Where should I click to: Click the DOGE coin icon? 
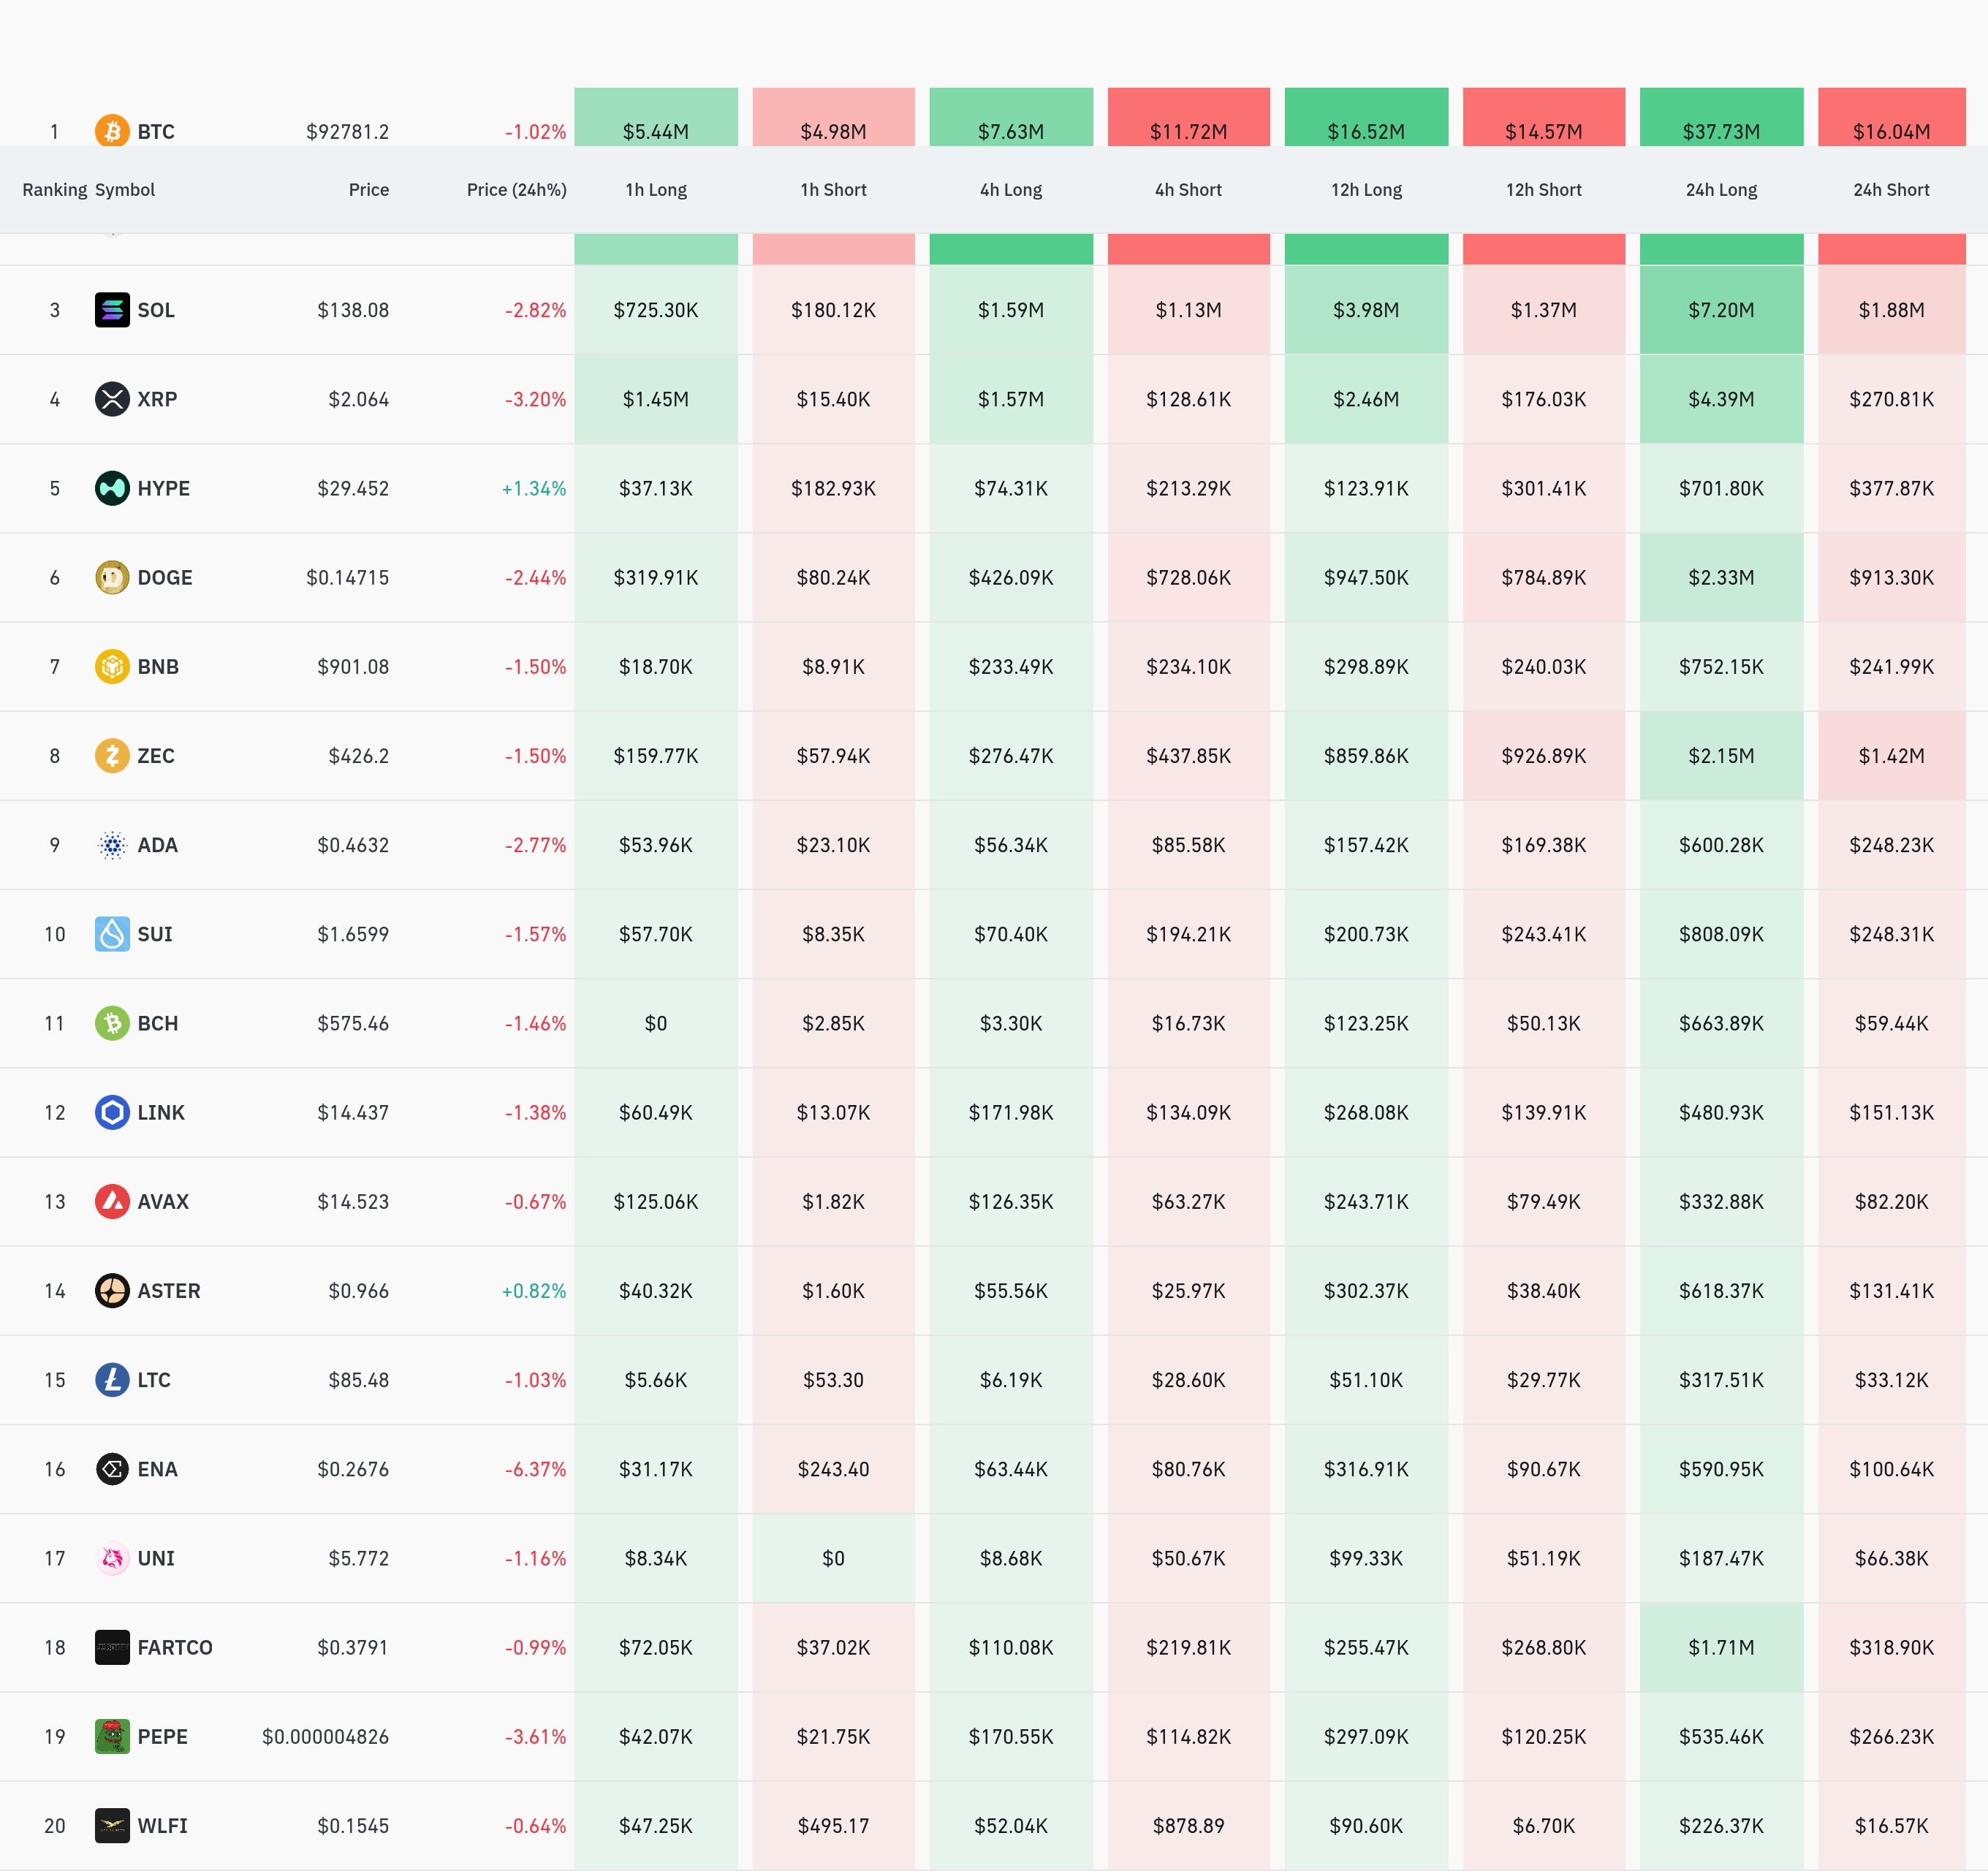coord(112,577)
